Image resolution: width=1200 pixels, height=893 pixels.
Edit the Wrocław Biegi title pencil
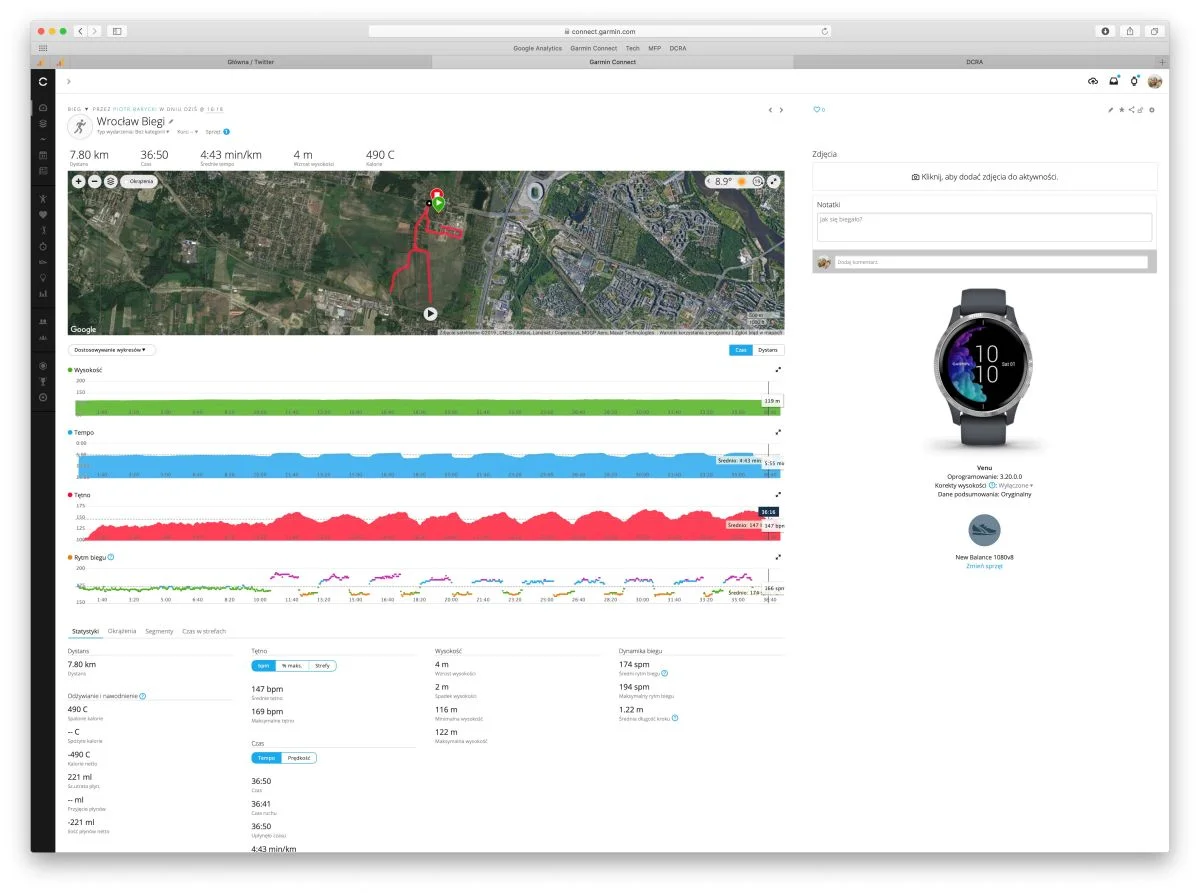[171, 121]
